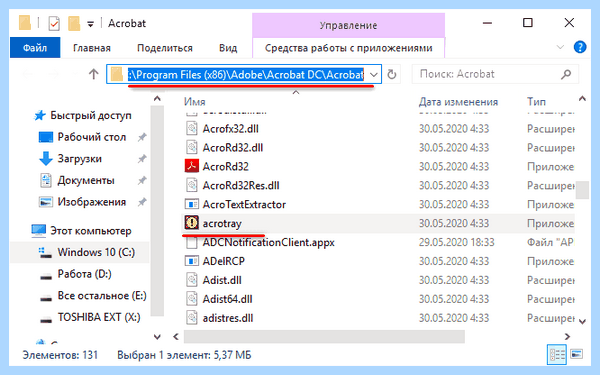The image size is (600, 375).
Task: Open the Поделиться ribbon tab
Action: (165, 48)
